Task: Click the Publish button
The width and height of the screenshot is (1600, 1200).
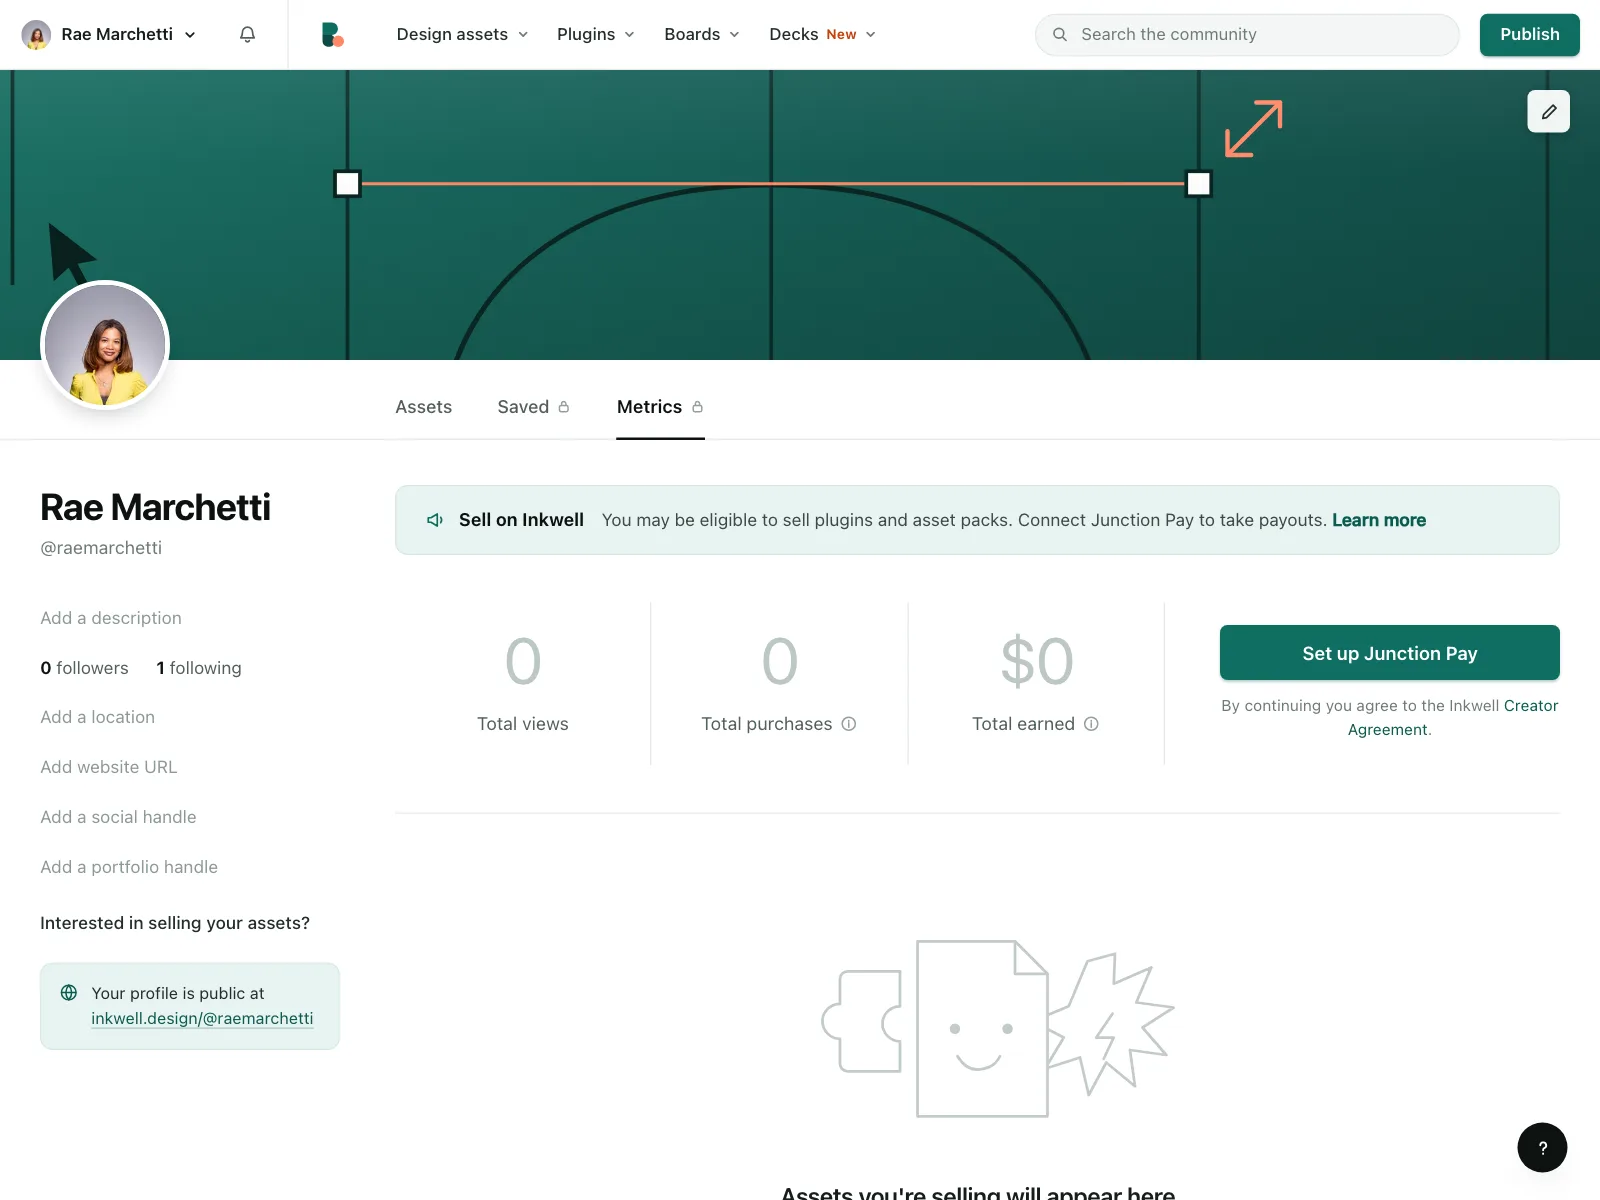Action: coord(1529,34)
